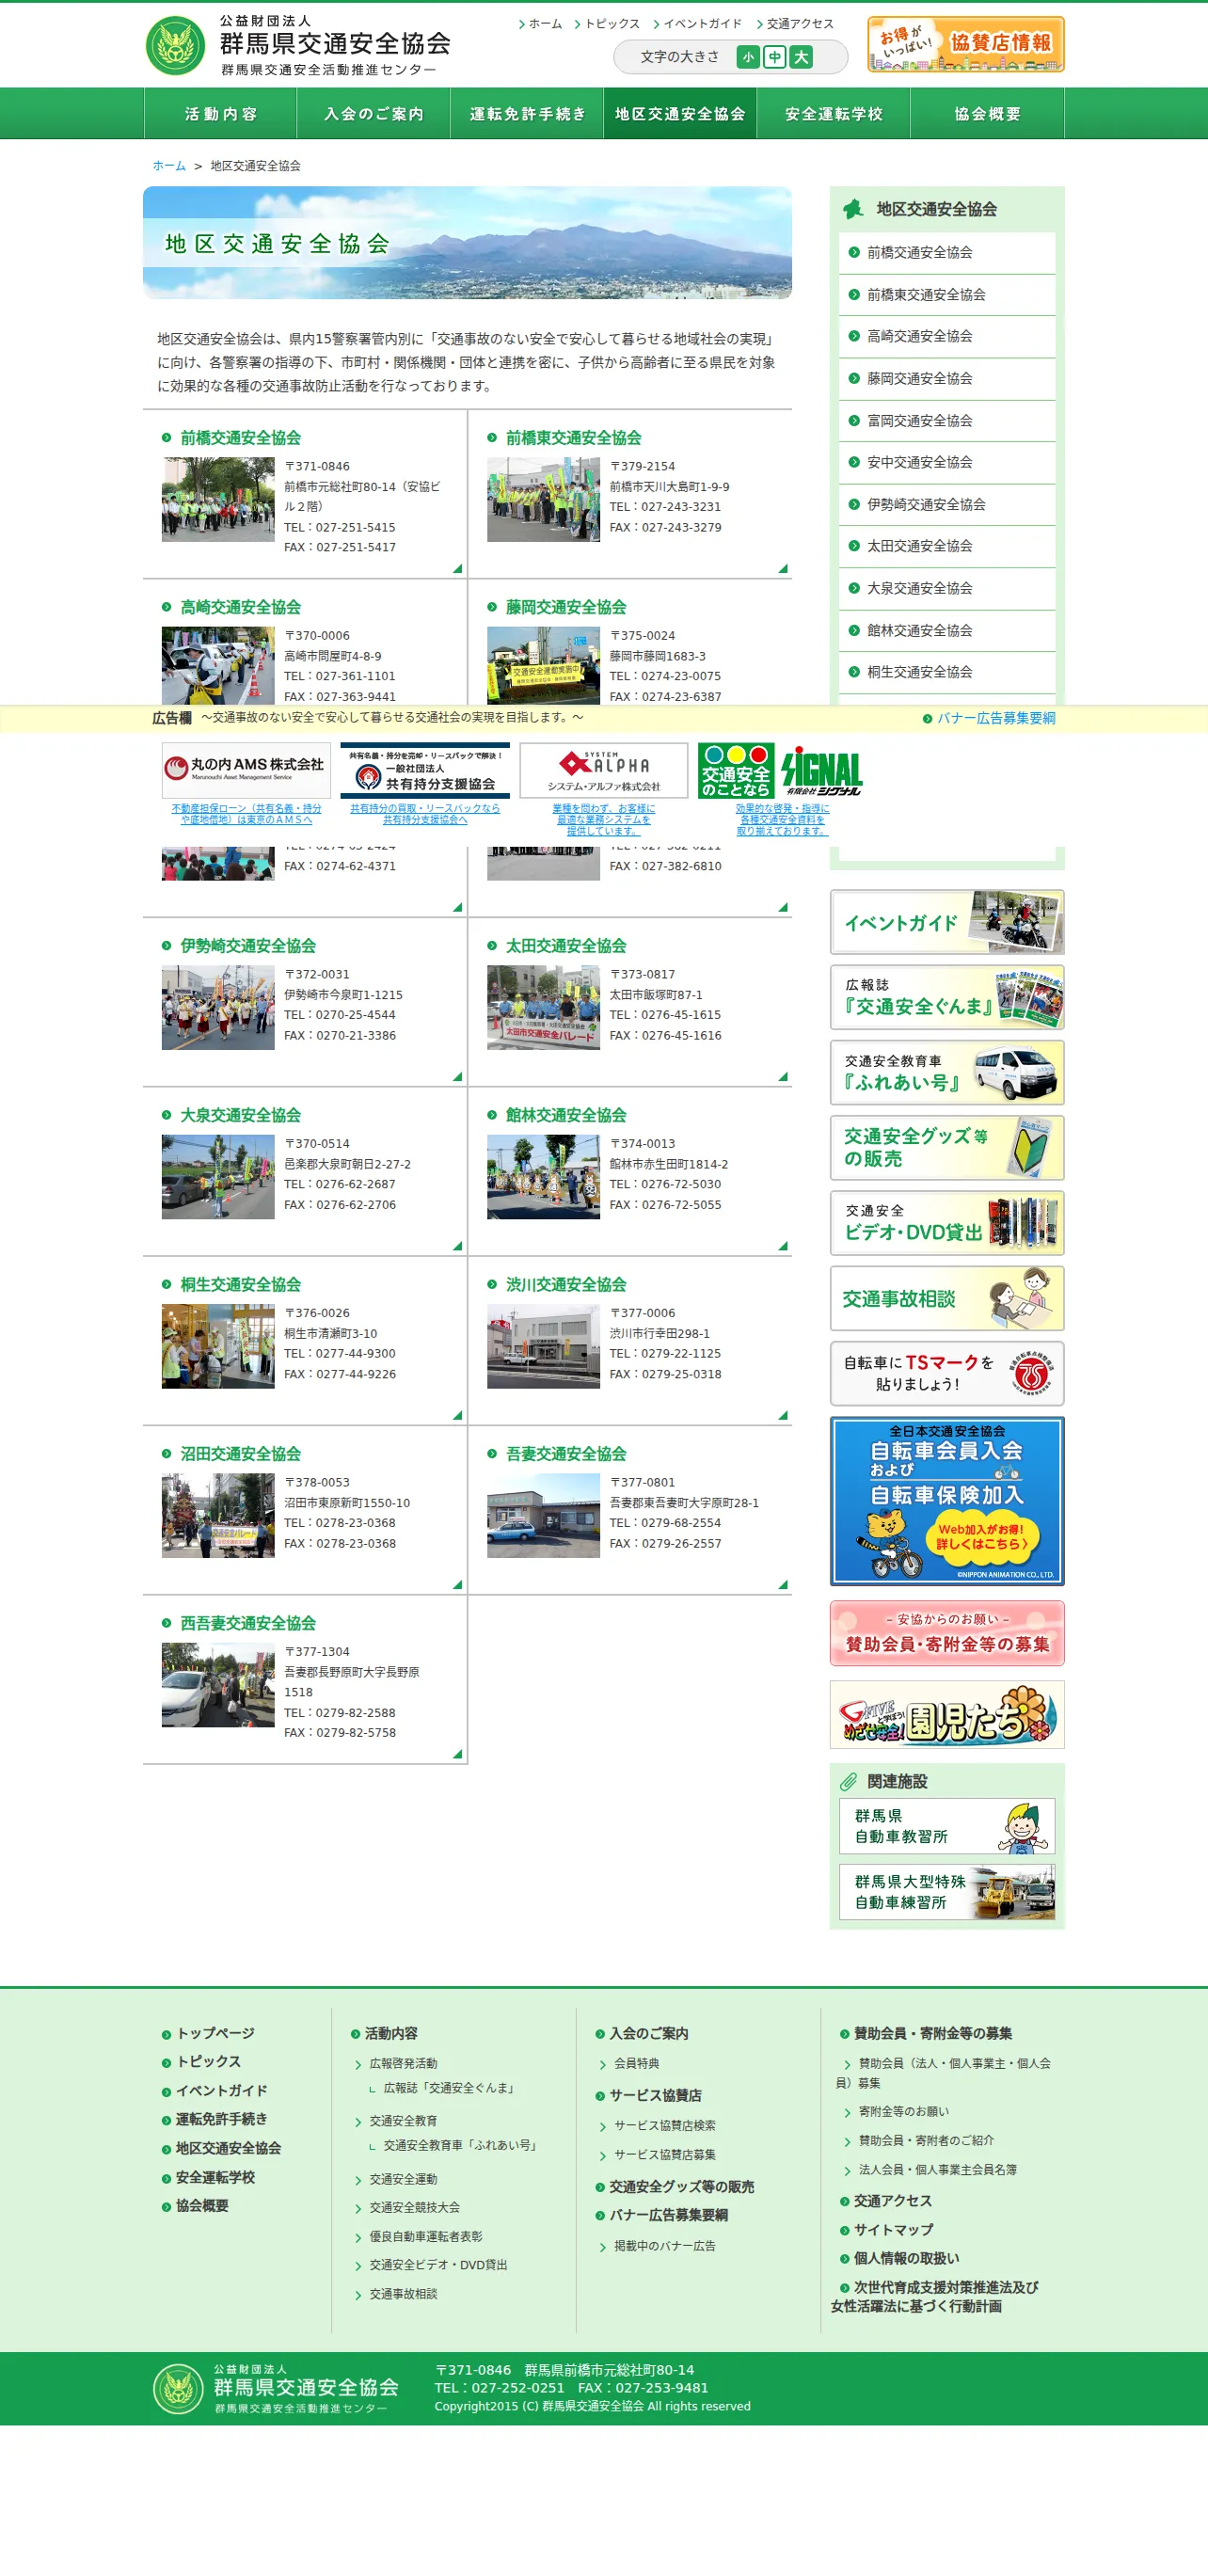Click the association emblem logo in header
1208x2576 pixels.
point(175,45)
